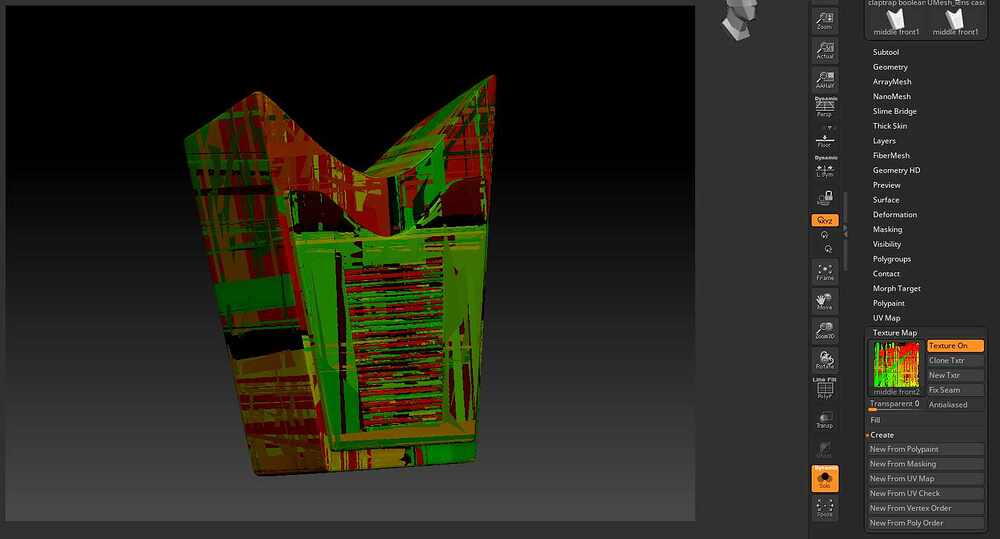Viewport: 1000px width, 539px height.
Task: Toggle the orange Solo mode button
Action: coord(825,478)
